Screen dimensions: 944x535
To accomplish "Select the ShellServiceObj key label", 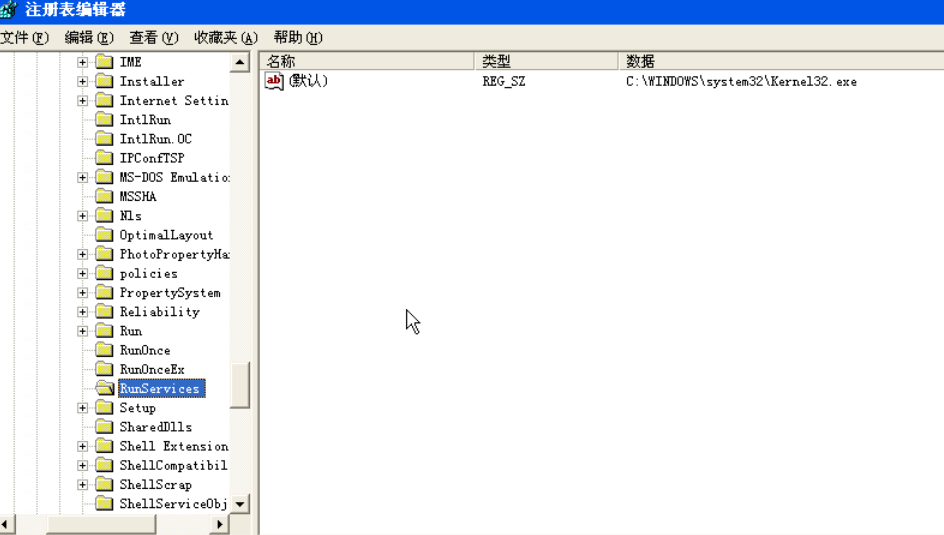I will (173, 504).
